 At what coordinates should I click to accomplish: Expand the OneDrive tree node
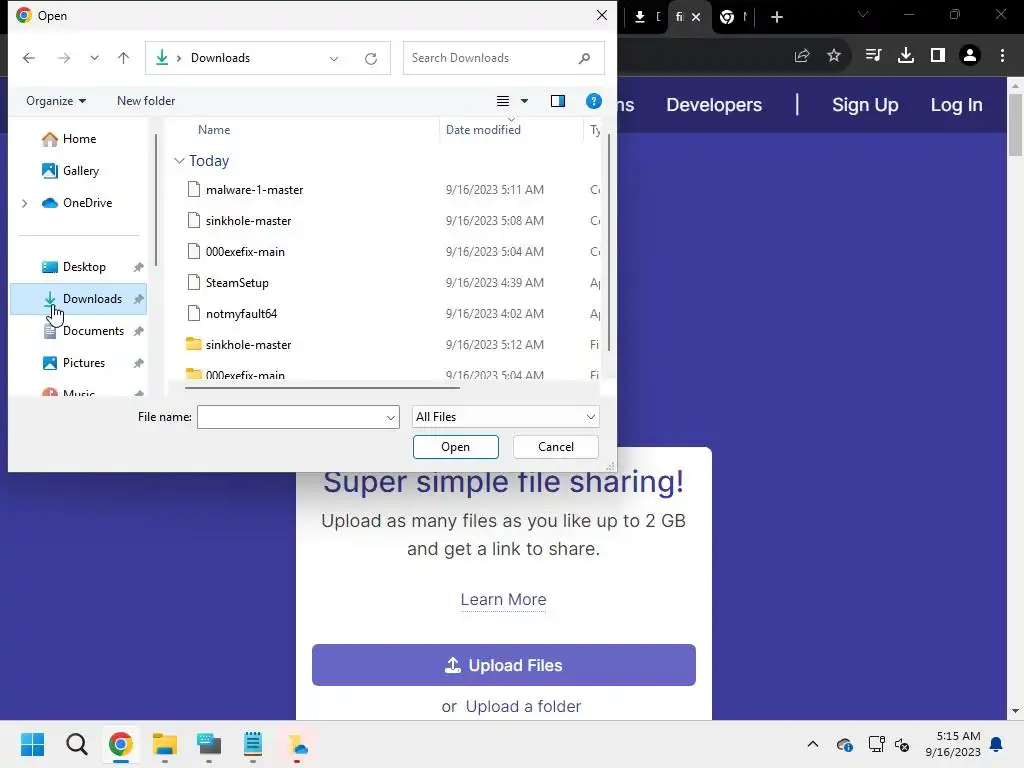click(x=24, y=203)
